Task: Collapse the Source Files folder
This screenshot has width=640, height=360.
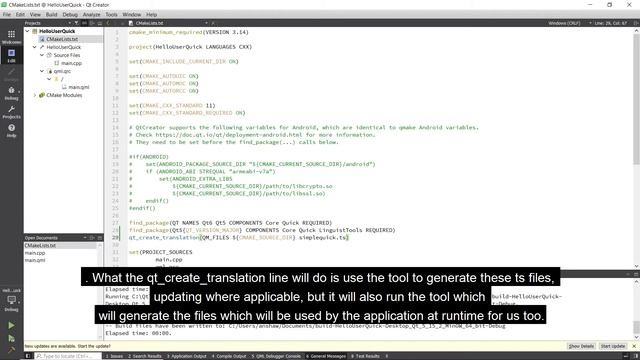Action: [42, 55]
